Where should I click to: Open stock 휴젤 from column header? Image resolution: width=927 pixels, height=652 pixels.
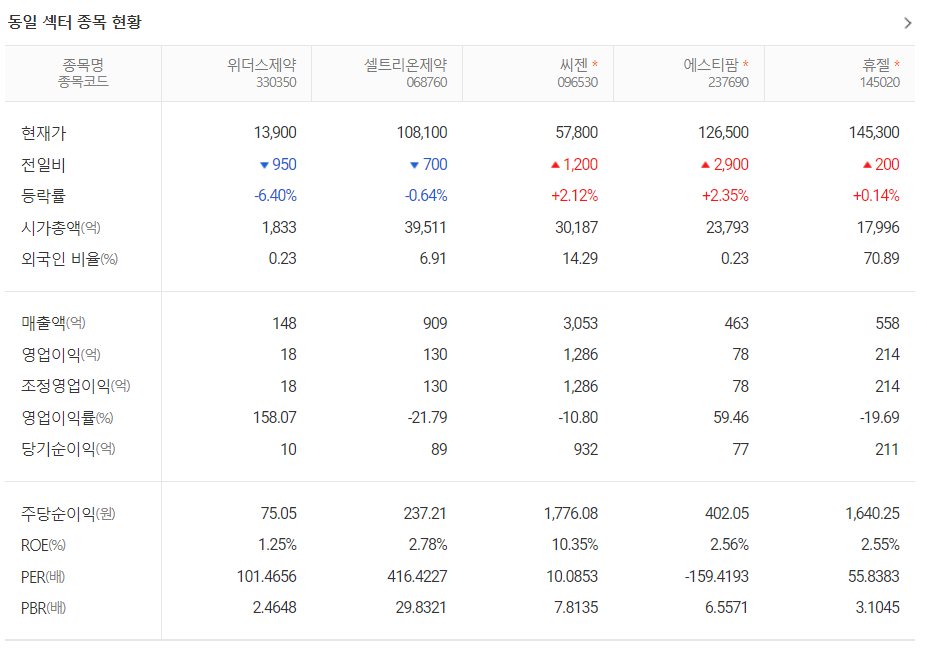[876, 64]
